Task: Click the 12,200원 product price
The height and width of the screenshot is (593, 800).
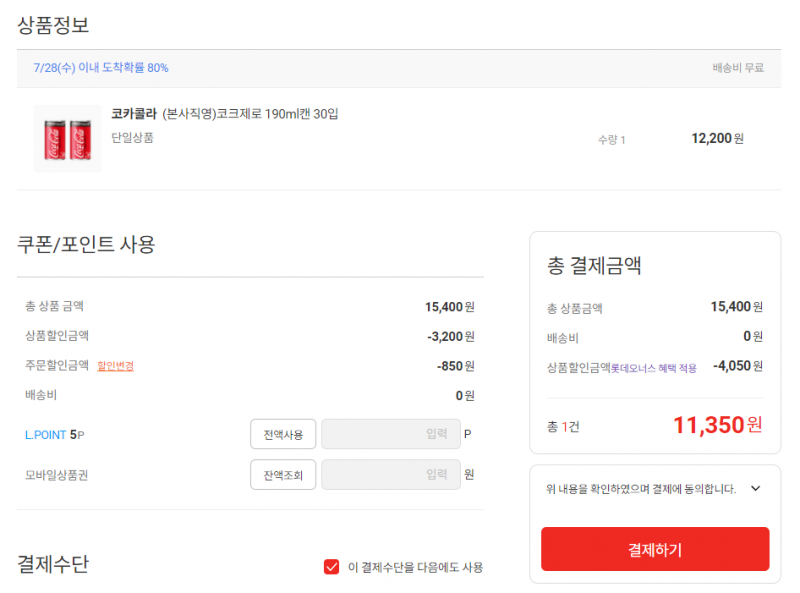Action: click(x=717, y=138)
